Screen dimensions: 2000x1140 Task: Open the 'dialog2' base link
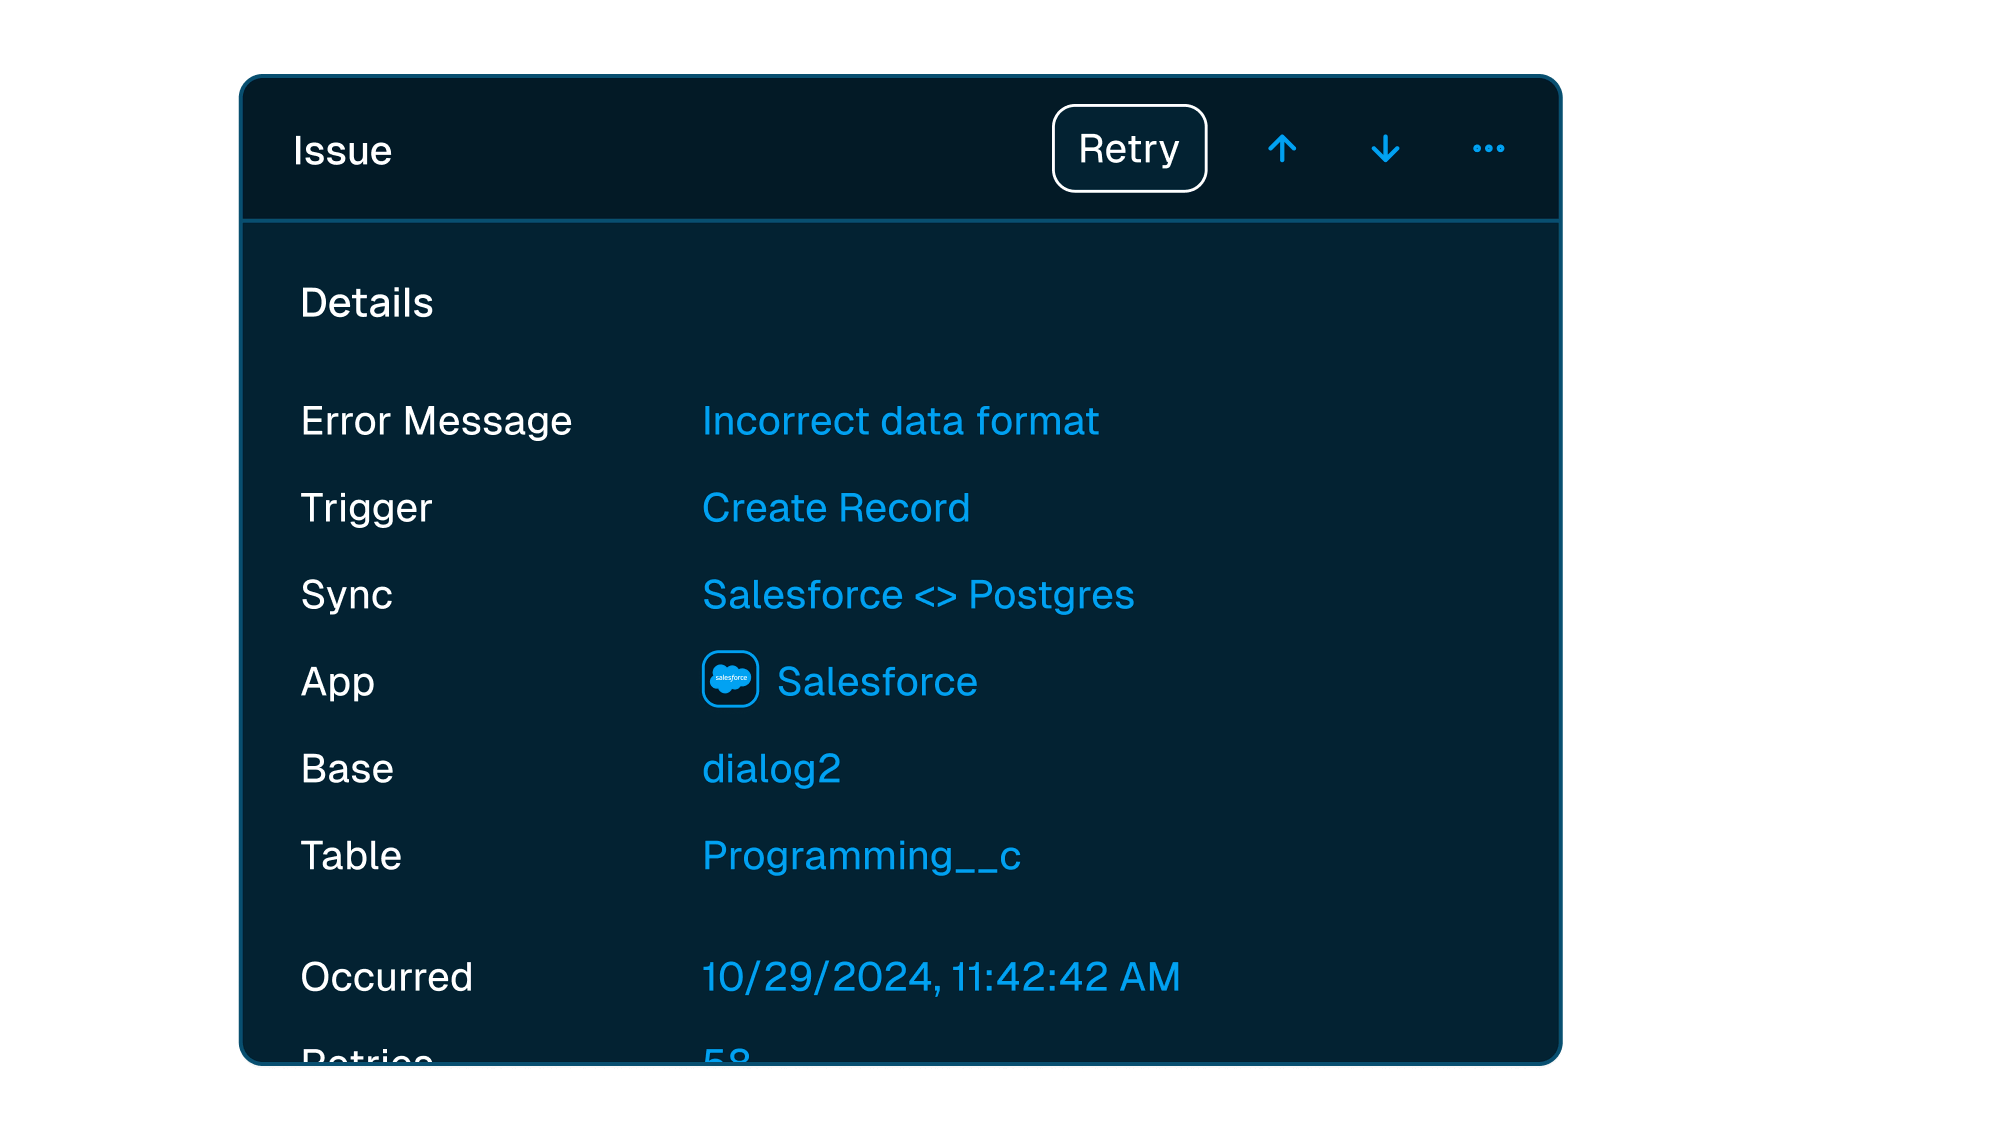[771, 769]
